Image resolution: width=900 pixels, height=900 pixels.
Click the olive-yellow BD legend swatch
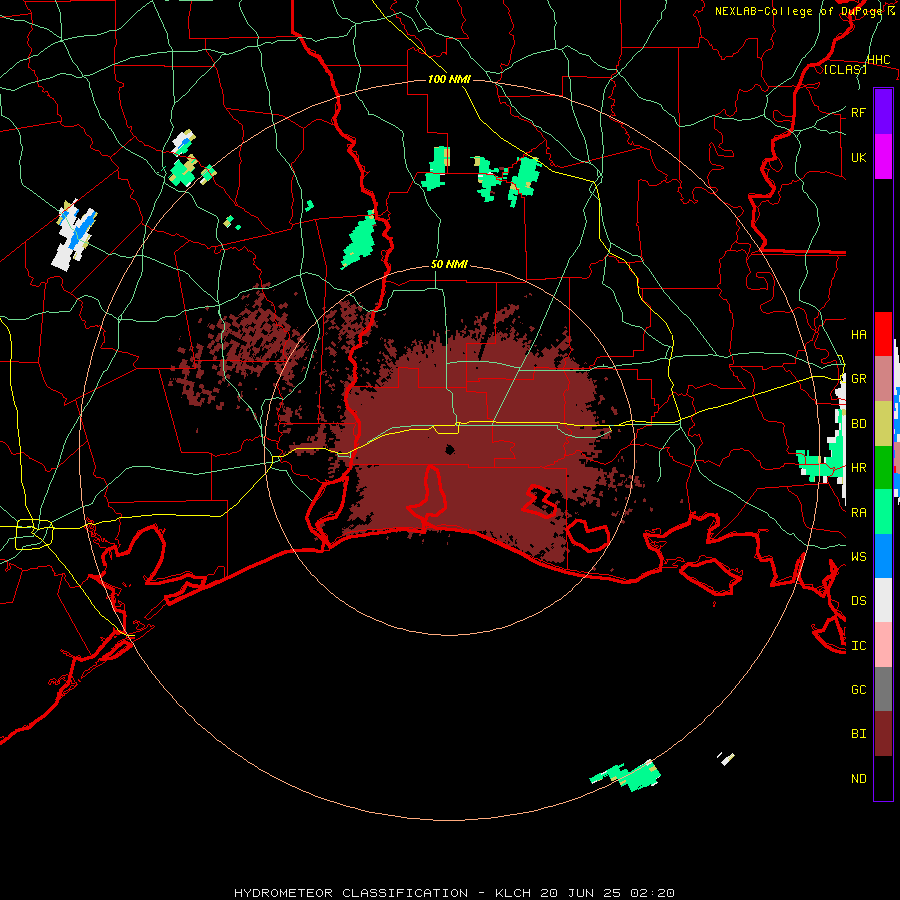click(x=883, y=424)
